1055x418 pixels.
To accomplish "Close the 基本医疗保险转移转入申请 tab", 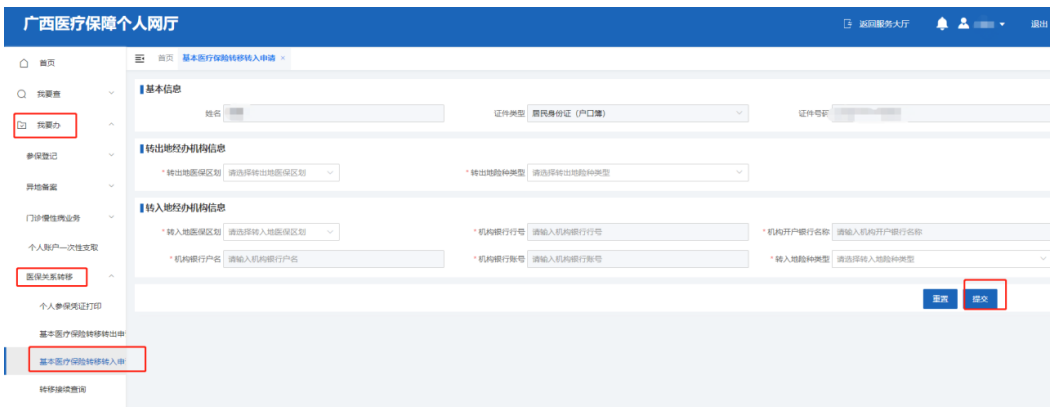I will pyautogui.click(x=283, y=58).
